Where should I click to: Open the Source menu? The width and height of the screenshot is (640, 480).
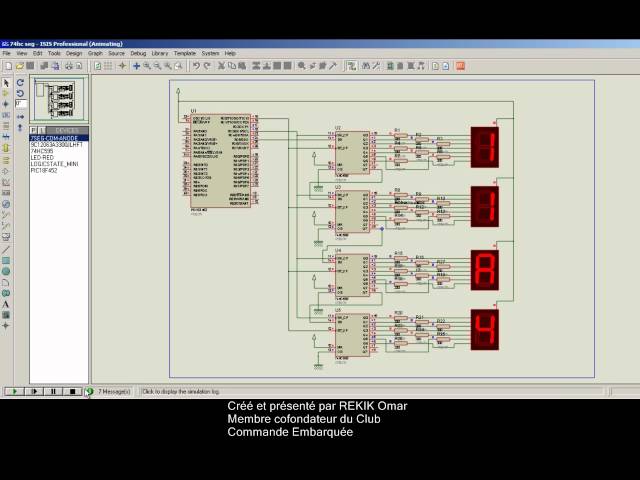pos(116,53)
